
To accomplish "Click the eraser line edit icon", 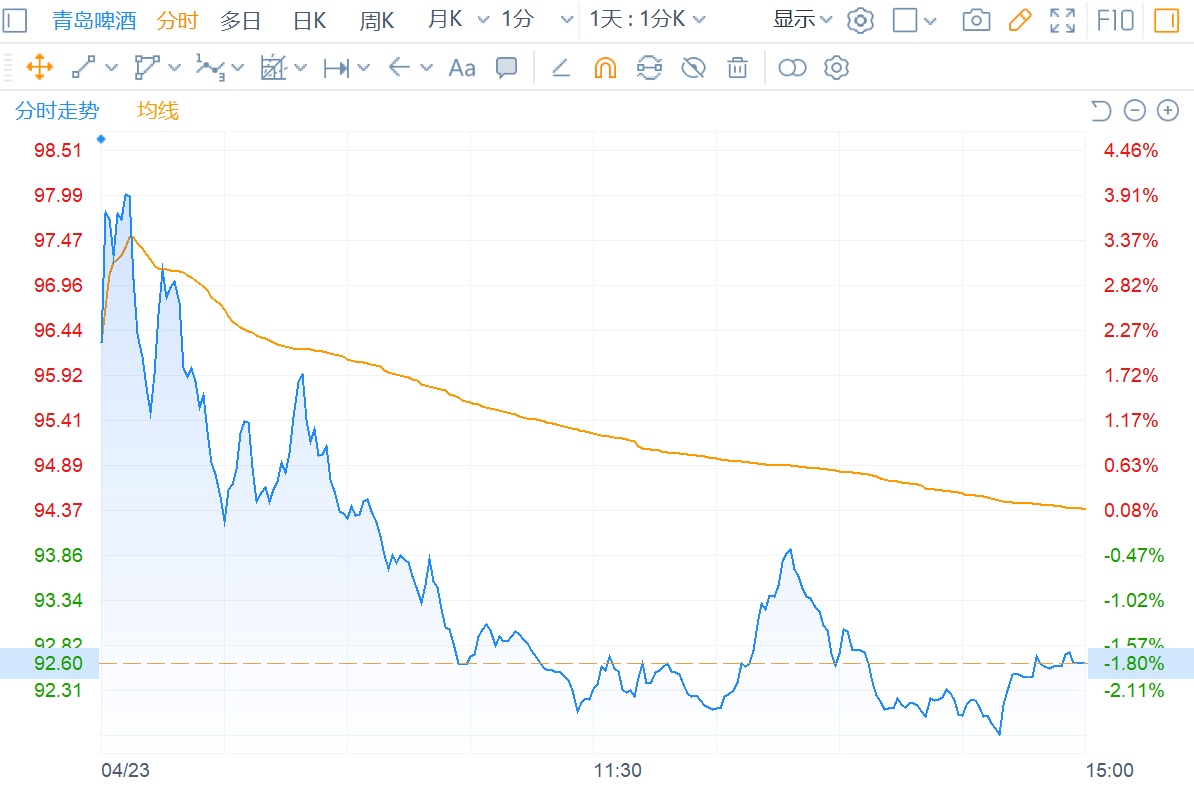I will [x=561, y=68].
